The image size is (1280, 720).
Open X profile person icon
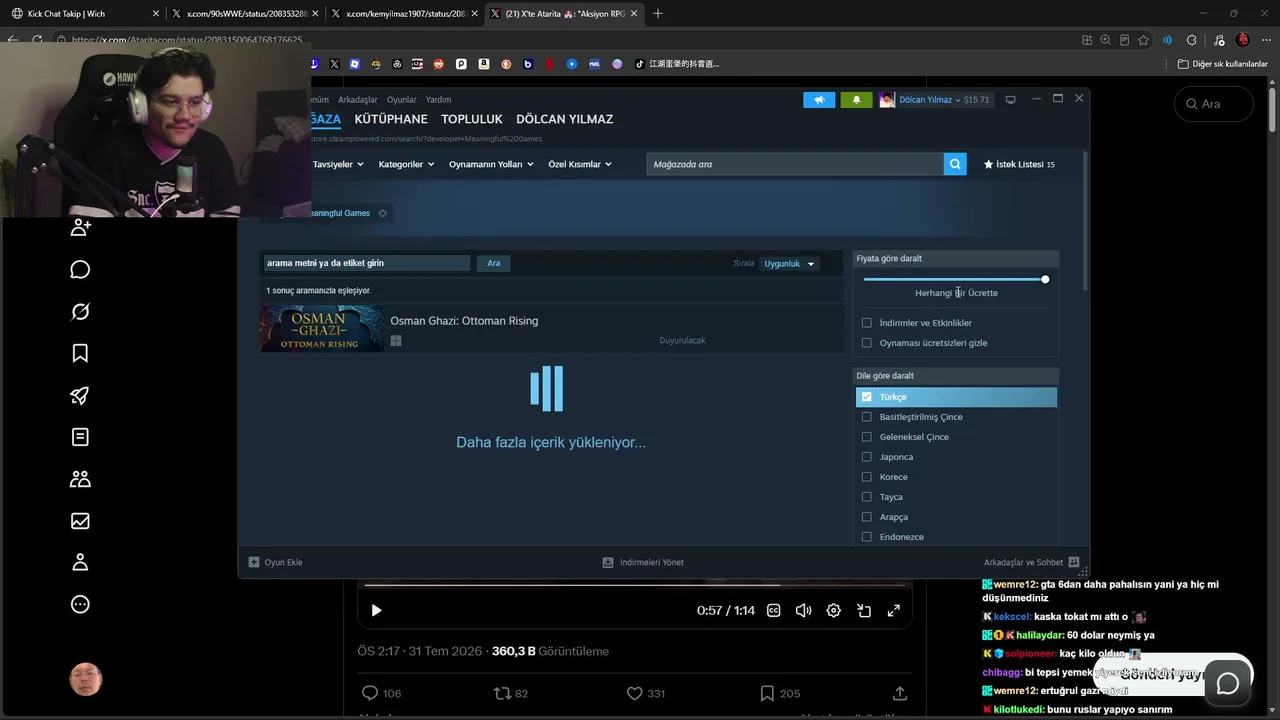click(80, 562)
